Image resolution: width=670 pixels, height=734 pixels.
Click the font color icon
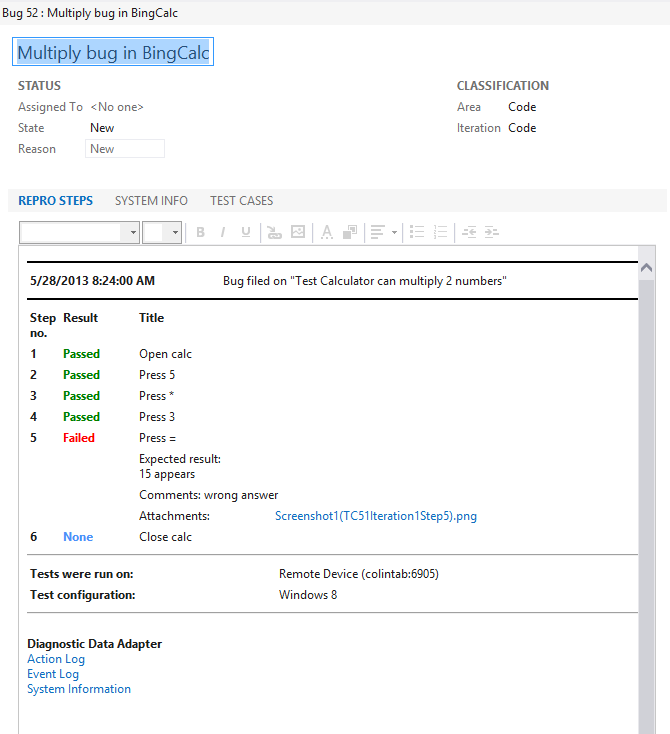(327, 232)
